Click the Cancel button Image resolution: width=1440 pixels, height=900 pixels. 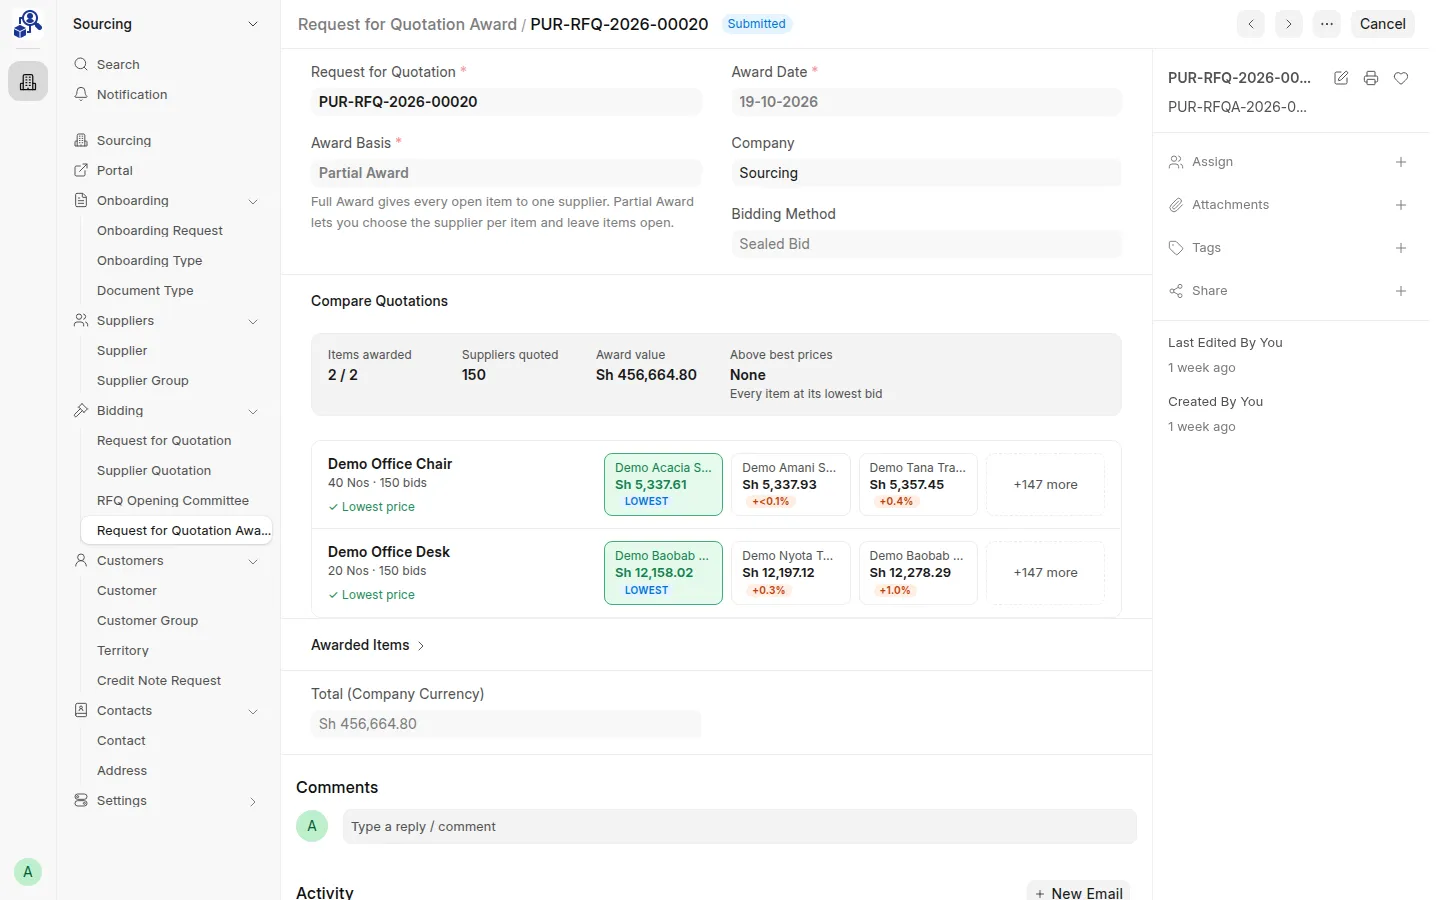tap(1382, 24)
